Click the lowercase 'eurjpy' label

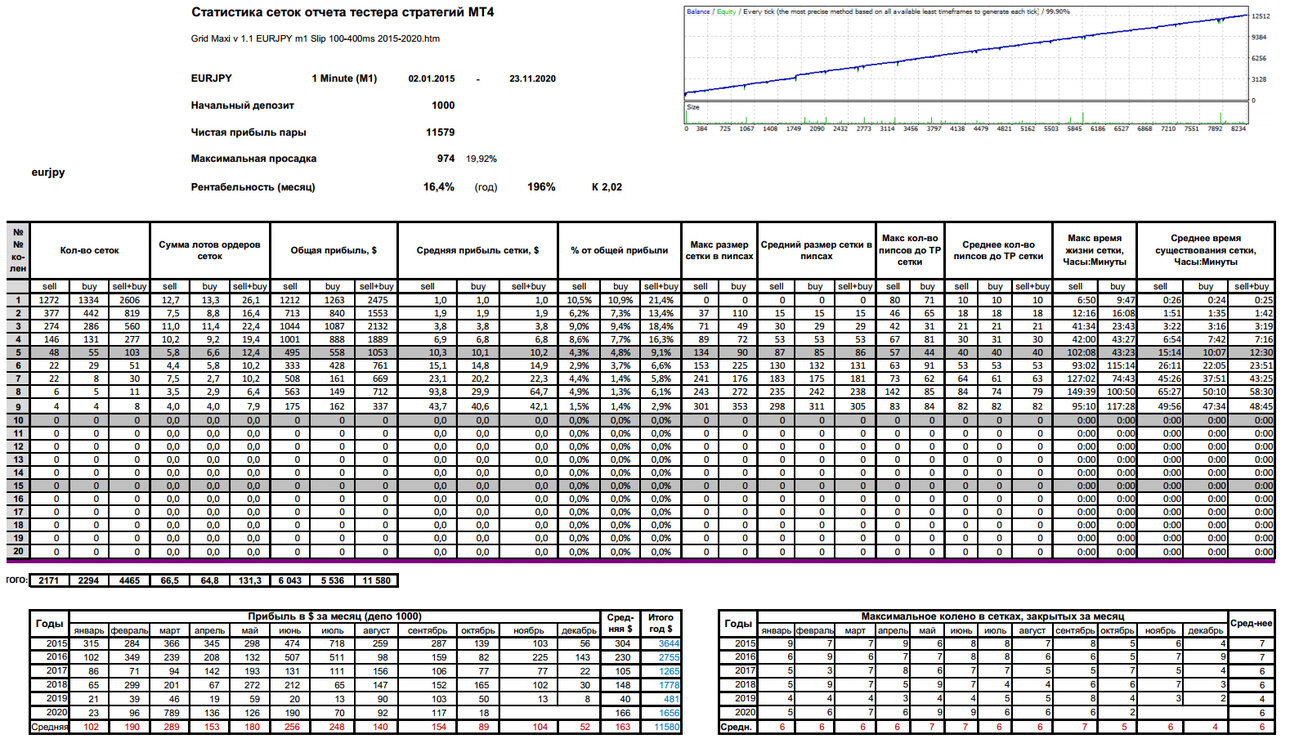49,172
